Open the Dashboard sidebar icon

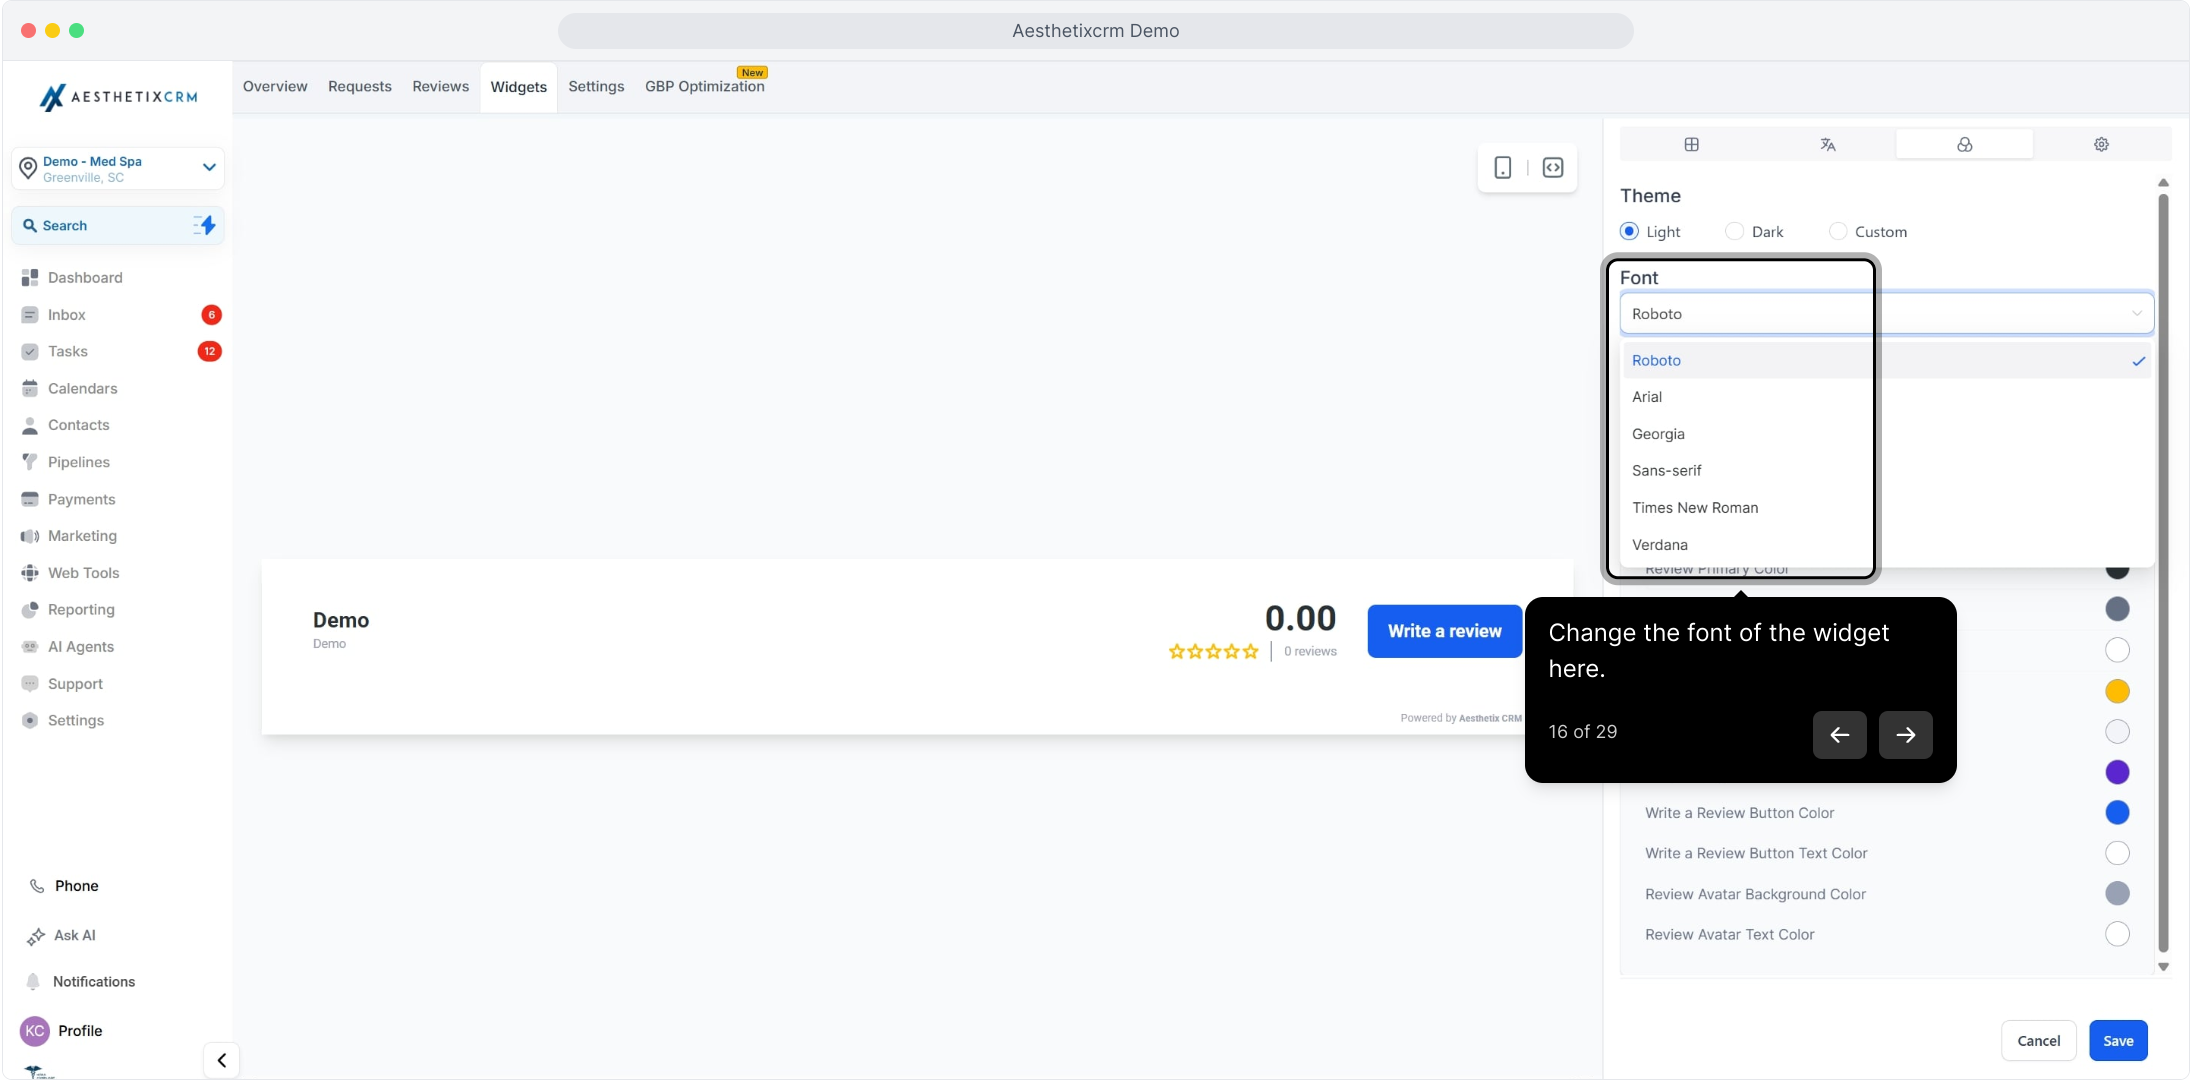[x=30, y=277]
